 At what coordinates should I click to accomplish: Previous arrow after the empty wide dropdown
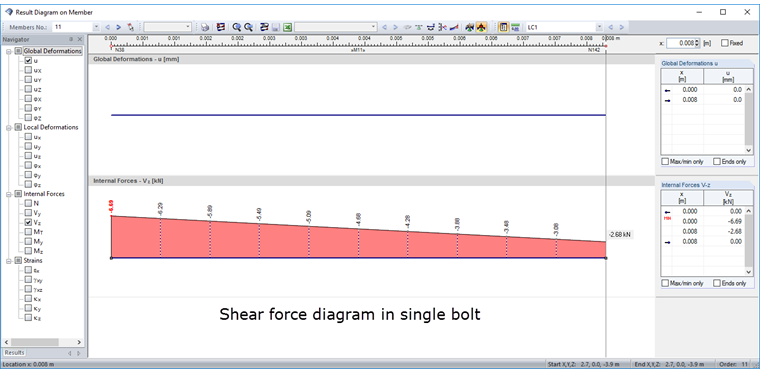click(384, 27)
